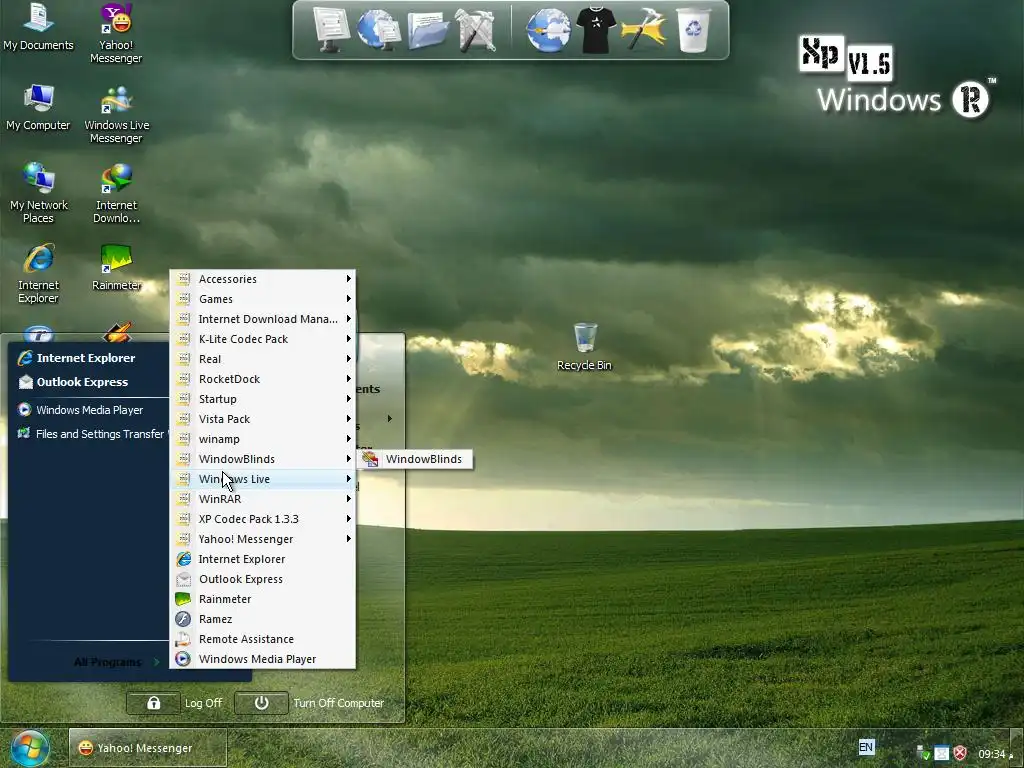Launch WindowBlinds from submenu
Image resolution: width=1024 pixels, height=768 pixels.
click(x=414, y=459)
